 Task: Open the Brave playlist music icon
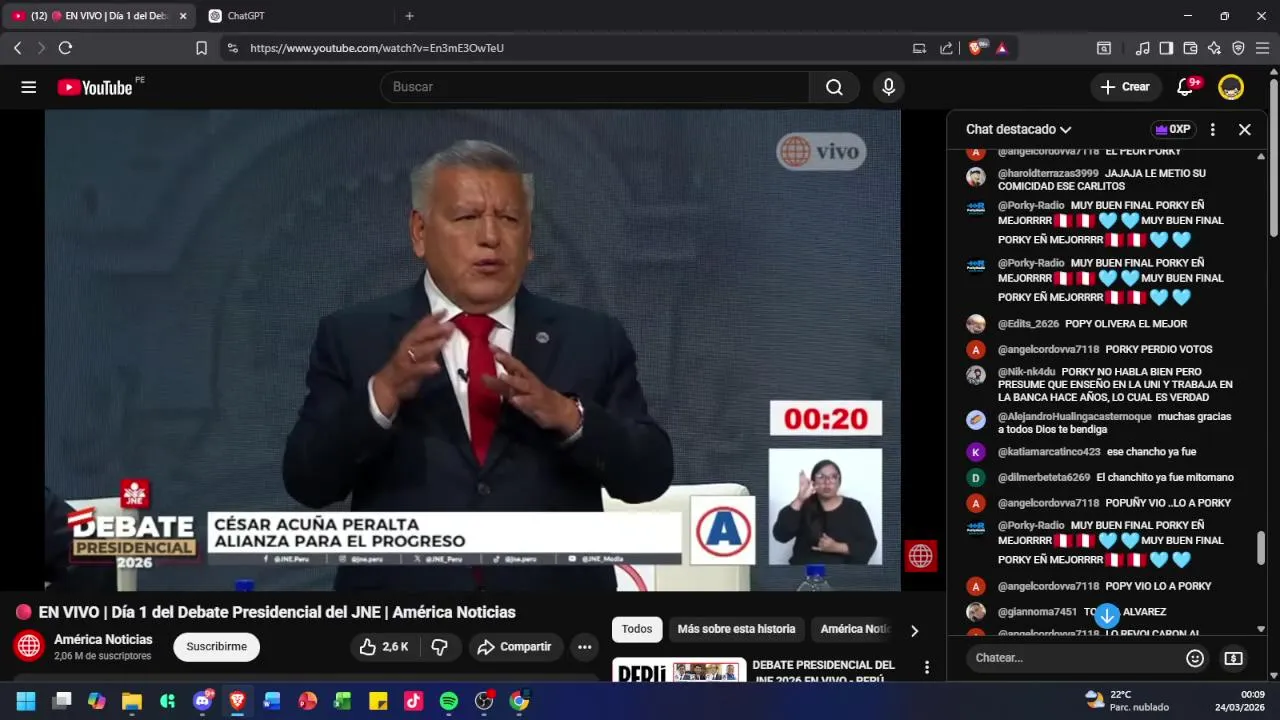[1142, 48]
